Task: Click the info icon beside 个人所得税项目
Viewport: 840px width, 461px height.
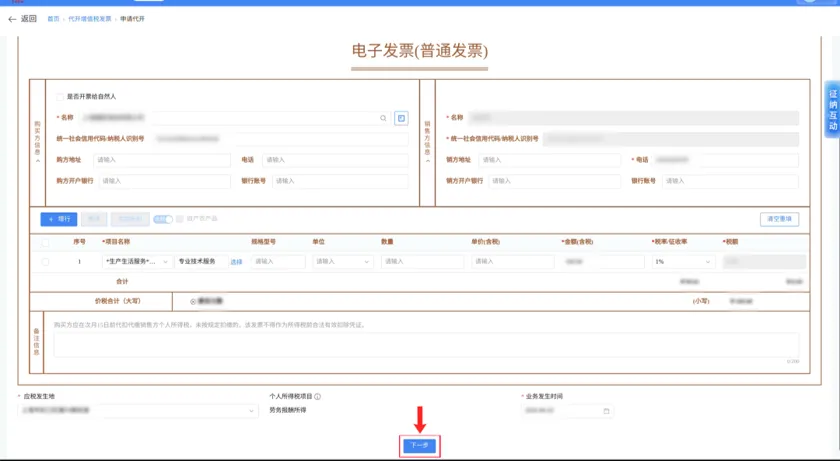Action: pos(318,397)
